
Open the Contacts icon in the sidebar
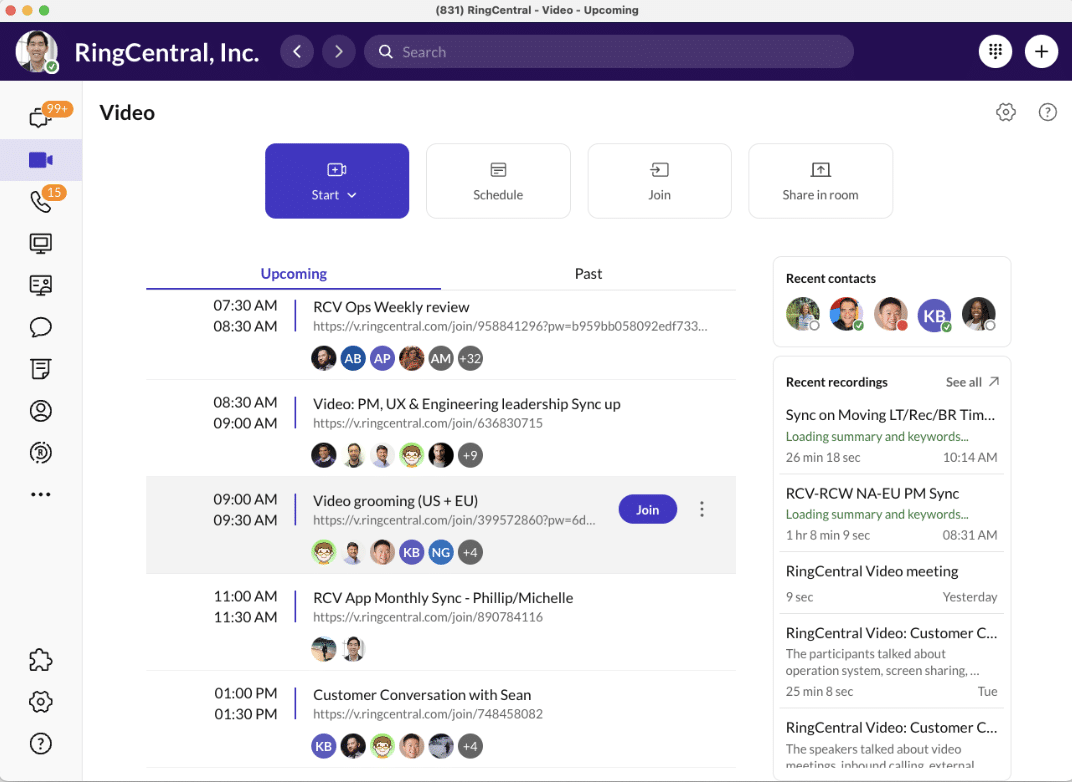40,411
